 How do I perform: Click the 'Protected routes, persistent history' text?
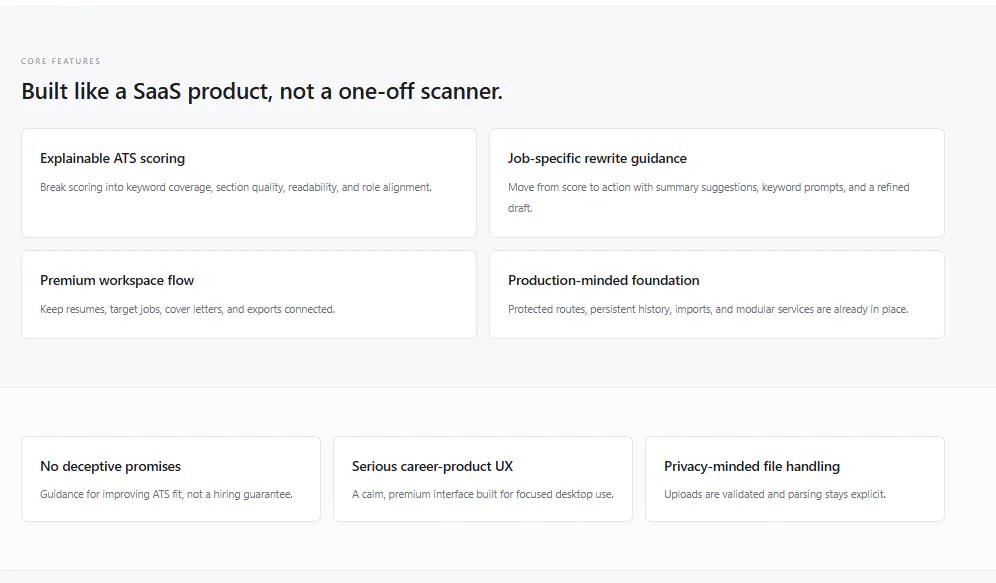[708, 309]
